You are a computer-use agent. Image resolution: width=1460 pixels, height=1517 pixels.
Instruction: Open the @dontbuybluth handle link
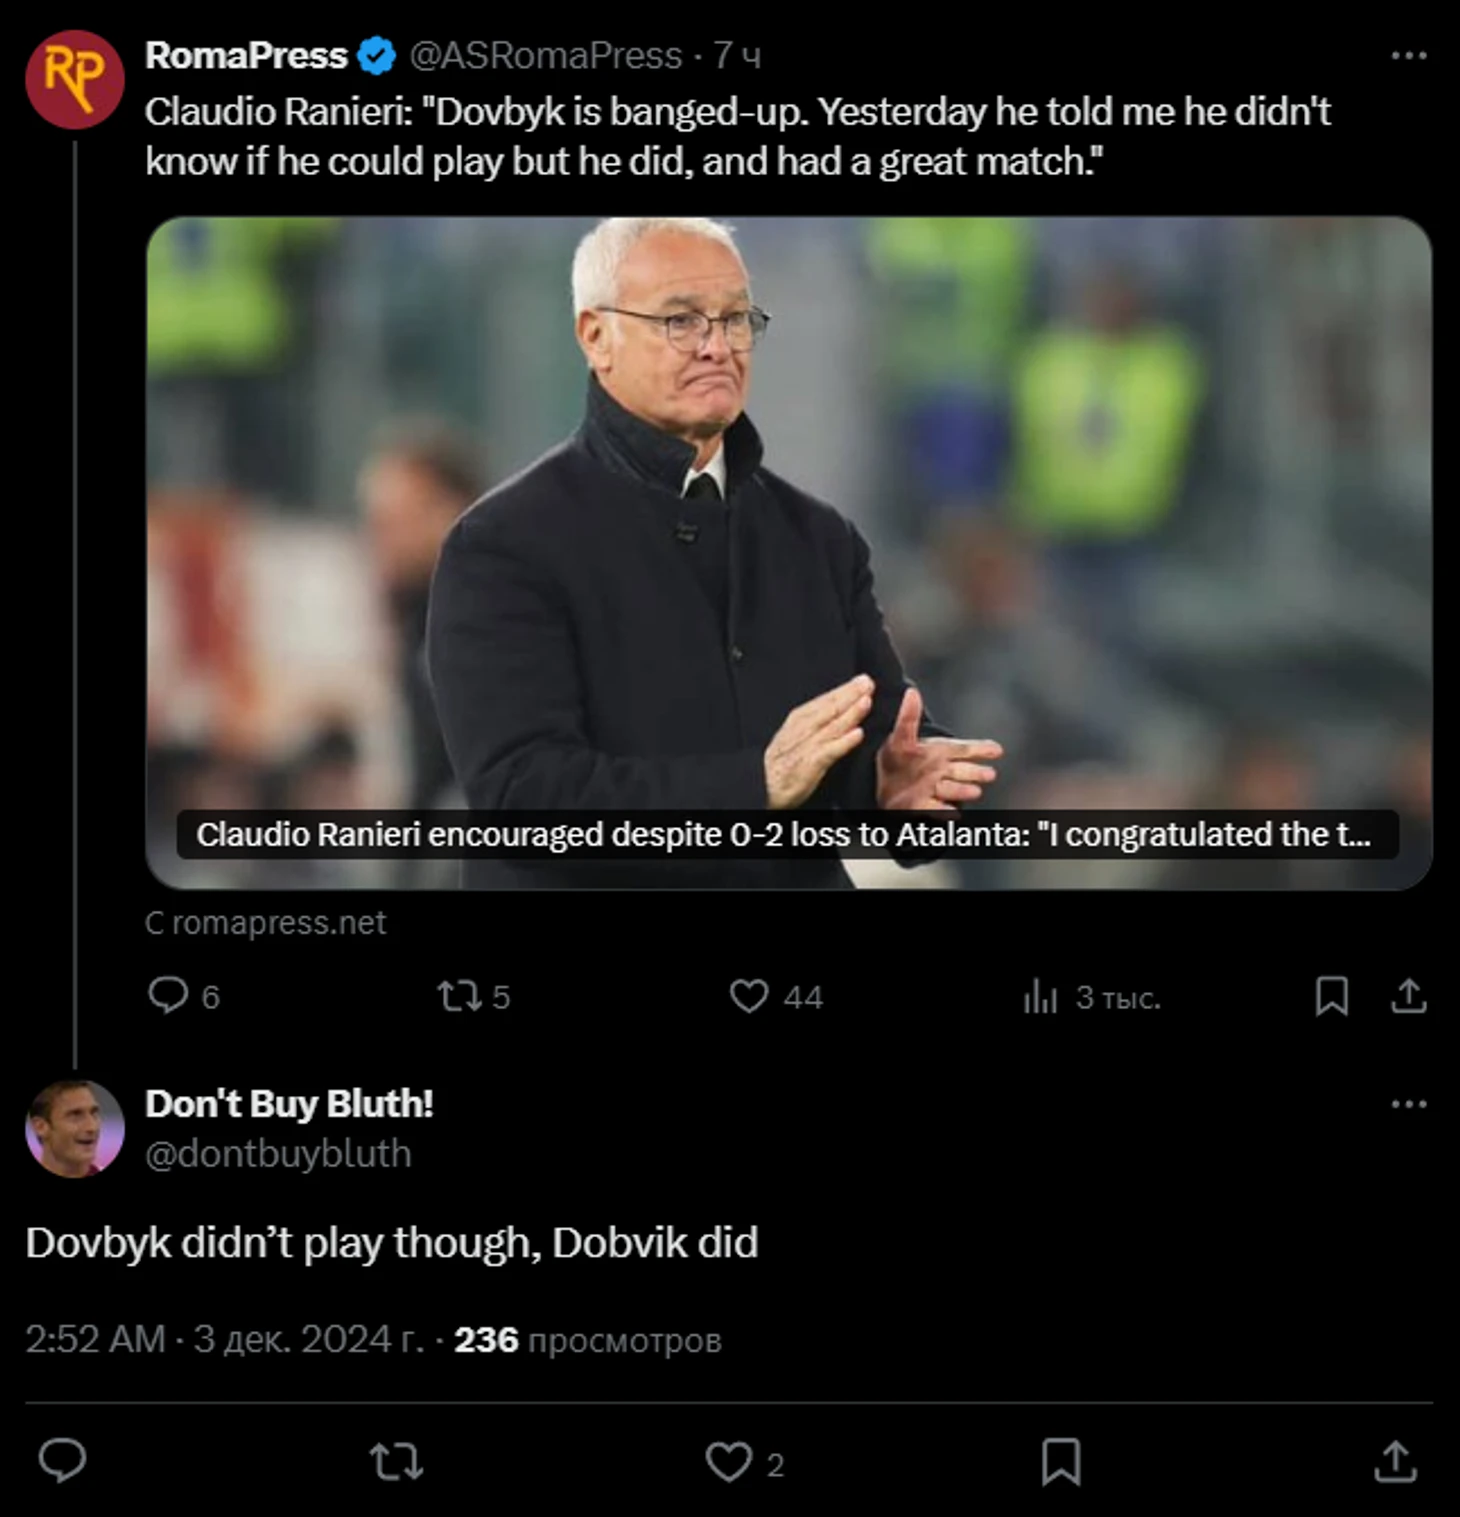coord(278,1153)
